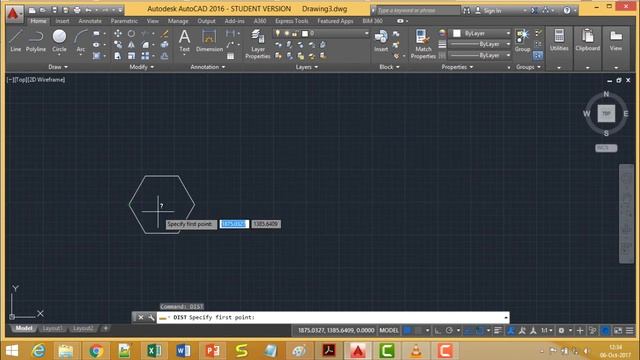The image size is (640, 360).
Task: Click the Text tool
Action: 184,41
